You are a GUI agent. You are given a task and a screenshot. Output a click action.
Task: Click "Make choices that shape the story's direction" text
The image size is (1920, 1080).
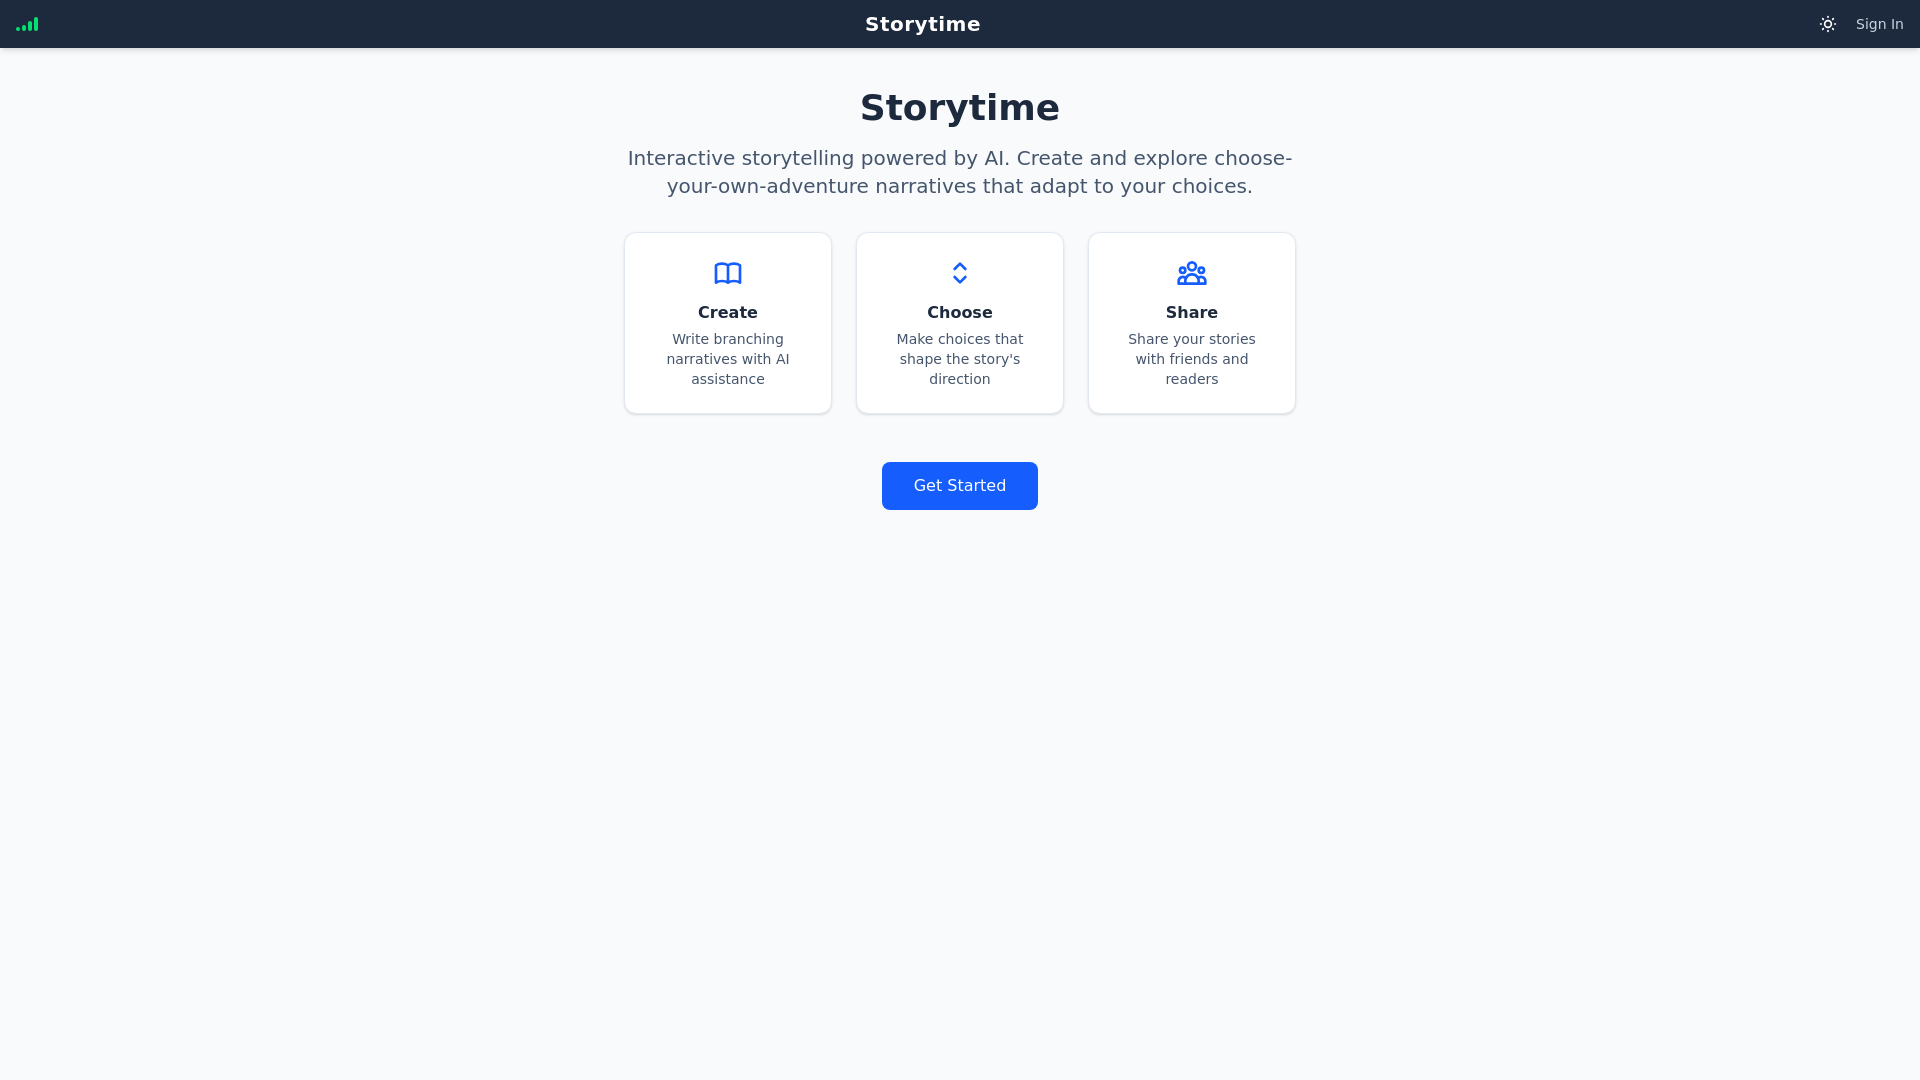click(x=960, y=359)
